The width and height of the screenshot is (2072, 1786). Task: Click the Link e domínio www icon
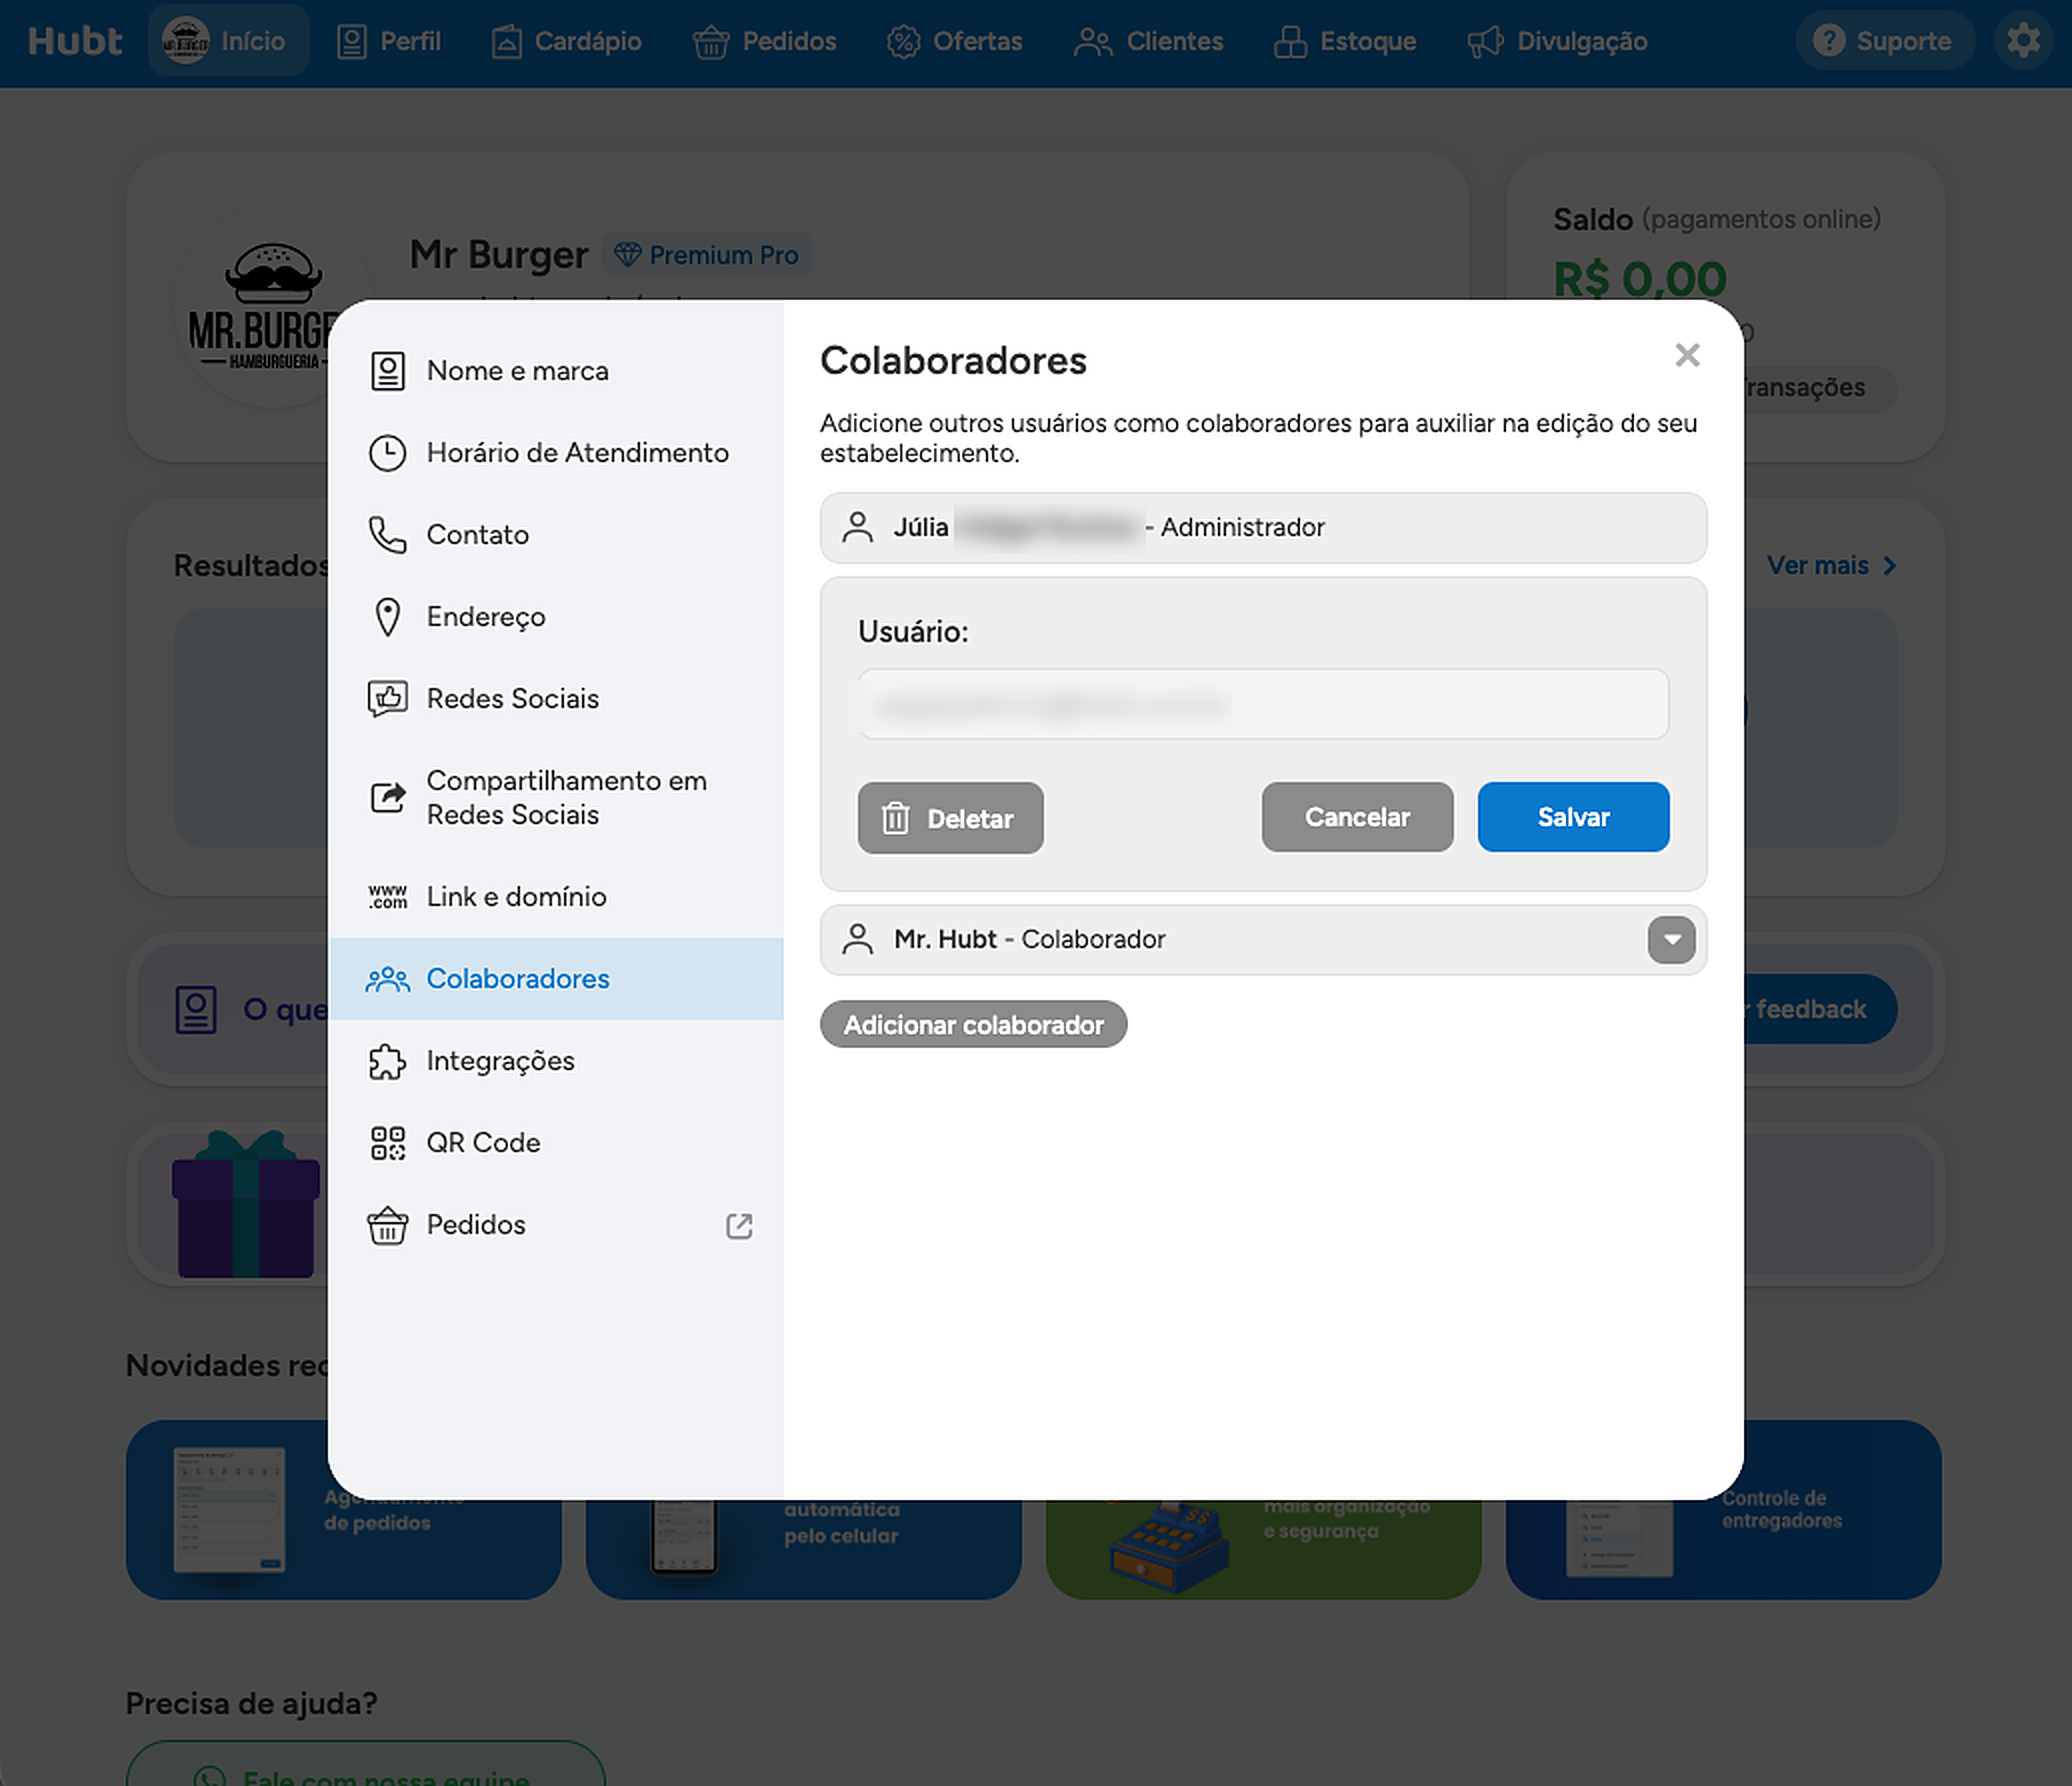coord(387,897)
